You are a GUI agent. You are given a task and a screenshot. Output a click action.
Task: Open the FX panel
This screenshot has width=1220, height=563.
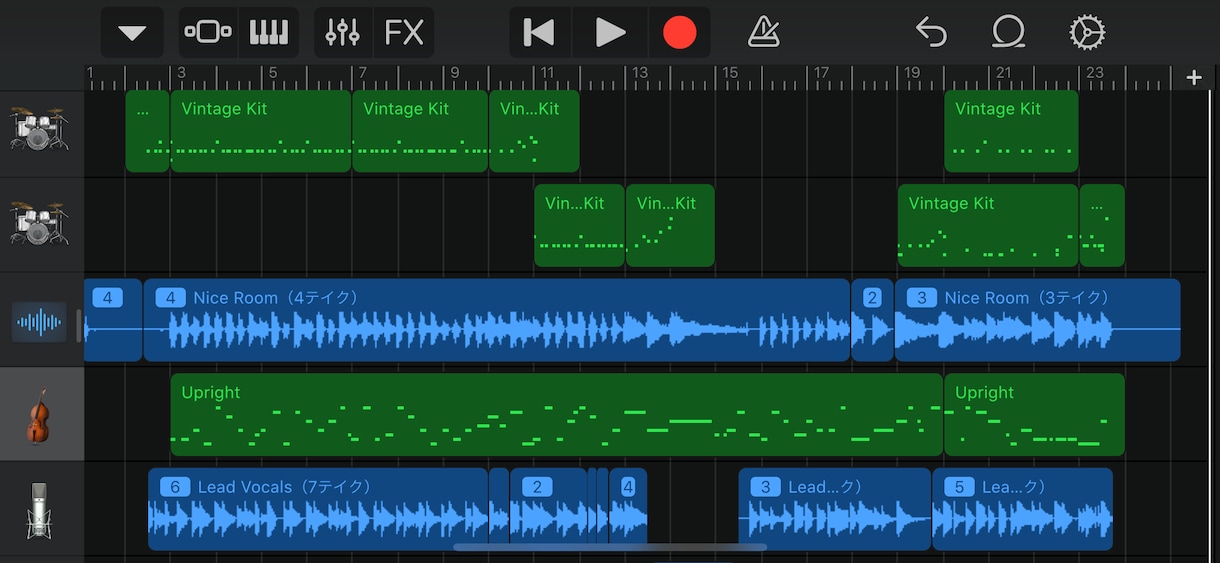click(x=404, y=33)
